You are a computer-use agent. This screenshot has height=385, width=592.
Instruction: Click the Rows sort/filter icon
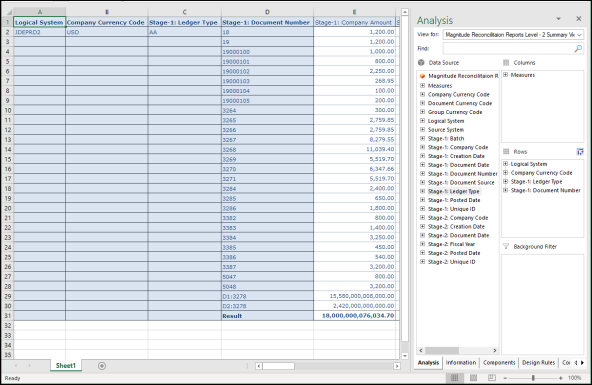tap(580, 152)
